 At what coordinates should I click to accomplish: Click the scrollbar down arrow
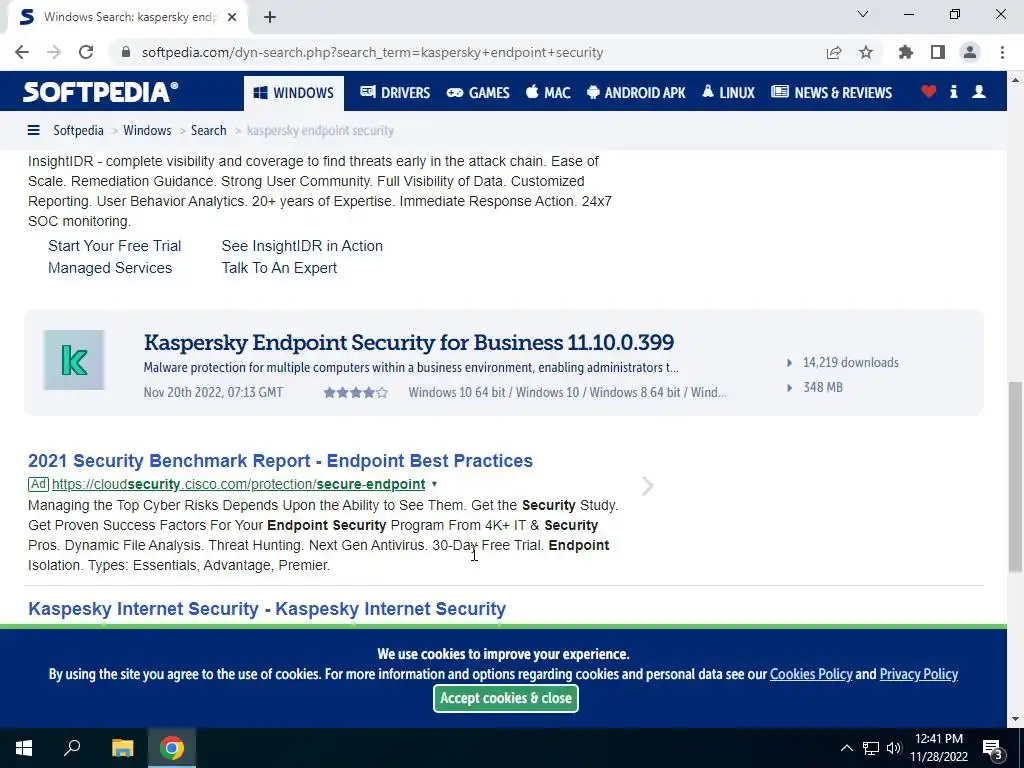1015,719
